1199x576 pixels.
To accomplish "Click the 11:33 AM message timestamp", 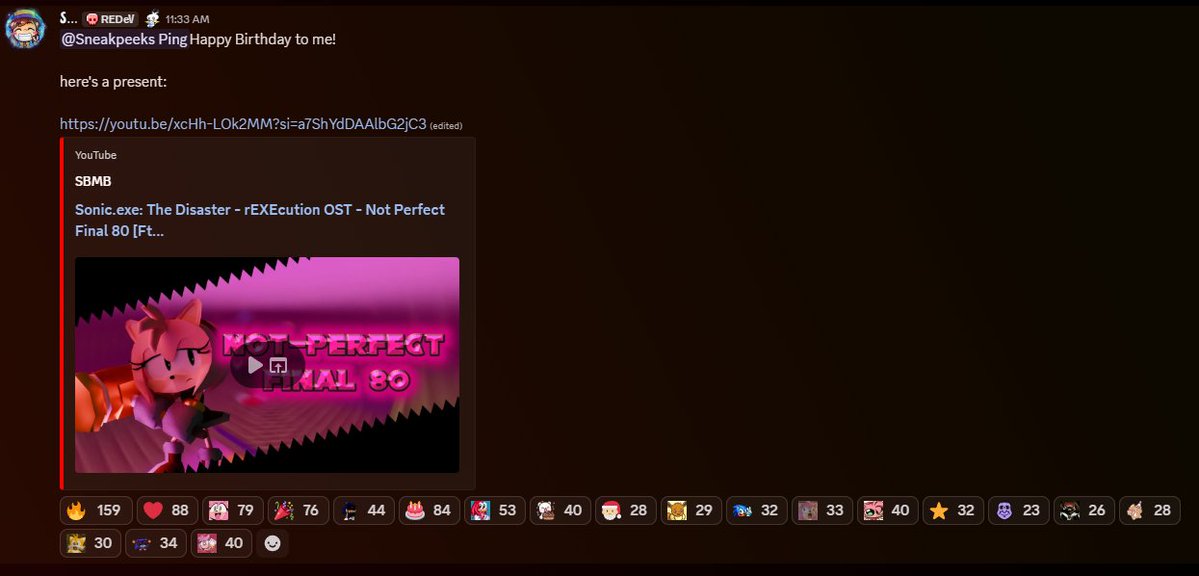I will click(187, 20).
